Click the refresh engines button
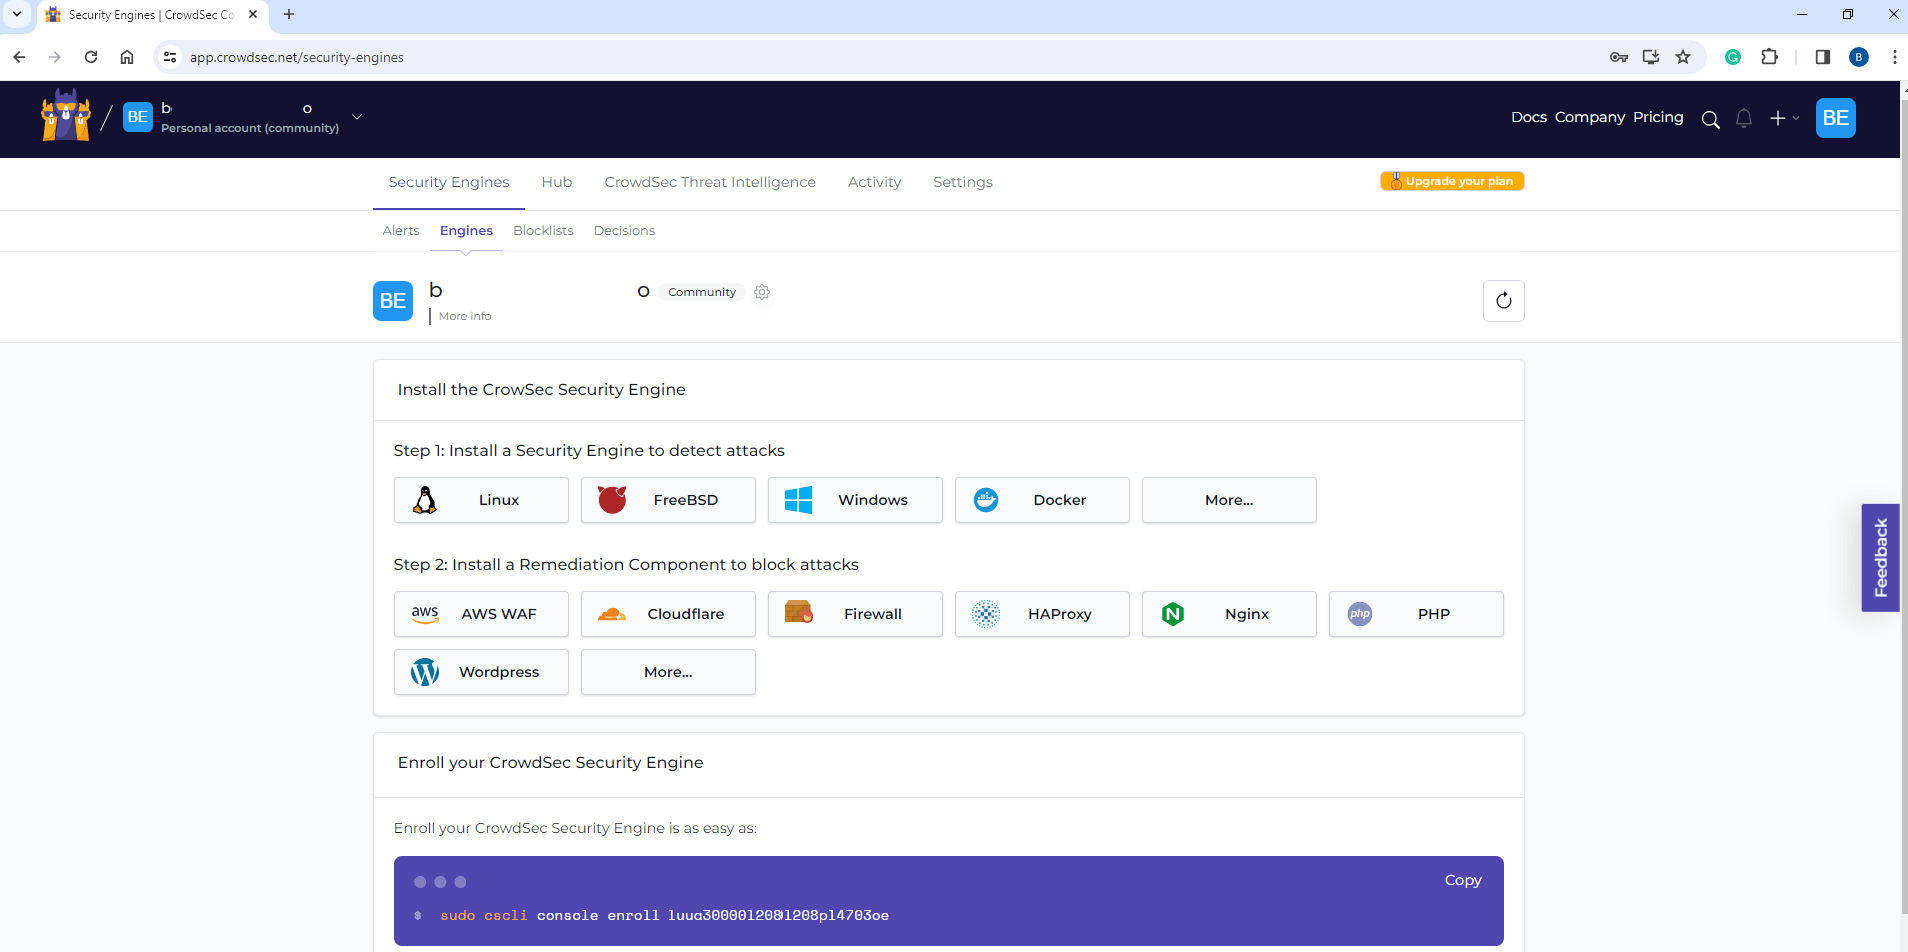Screen dimensions: 1908x952 (1502, 301)
